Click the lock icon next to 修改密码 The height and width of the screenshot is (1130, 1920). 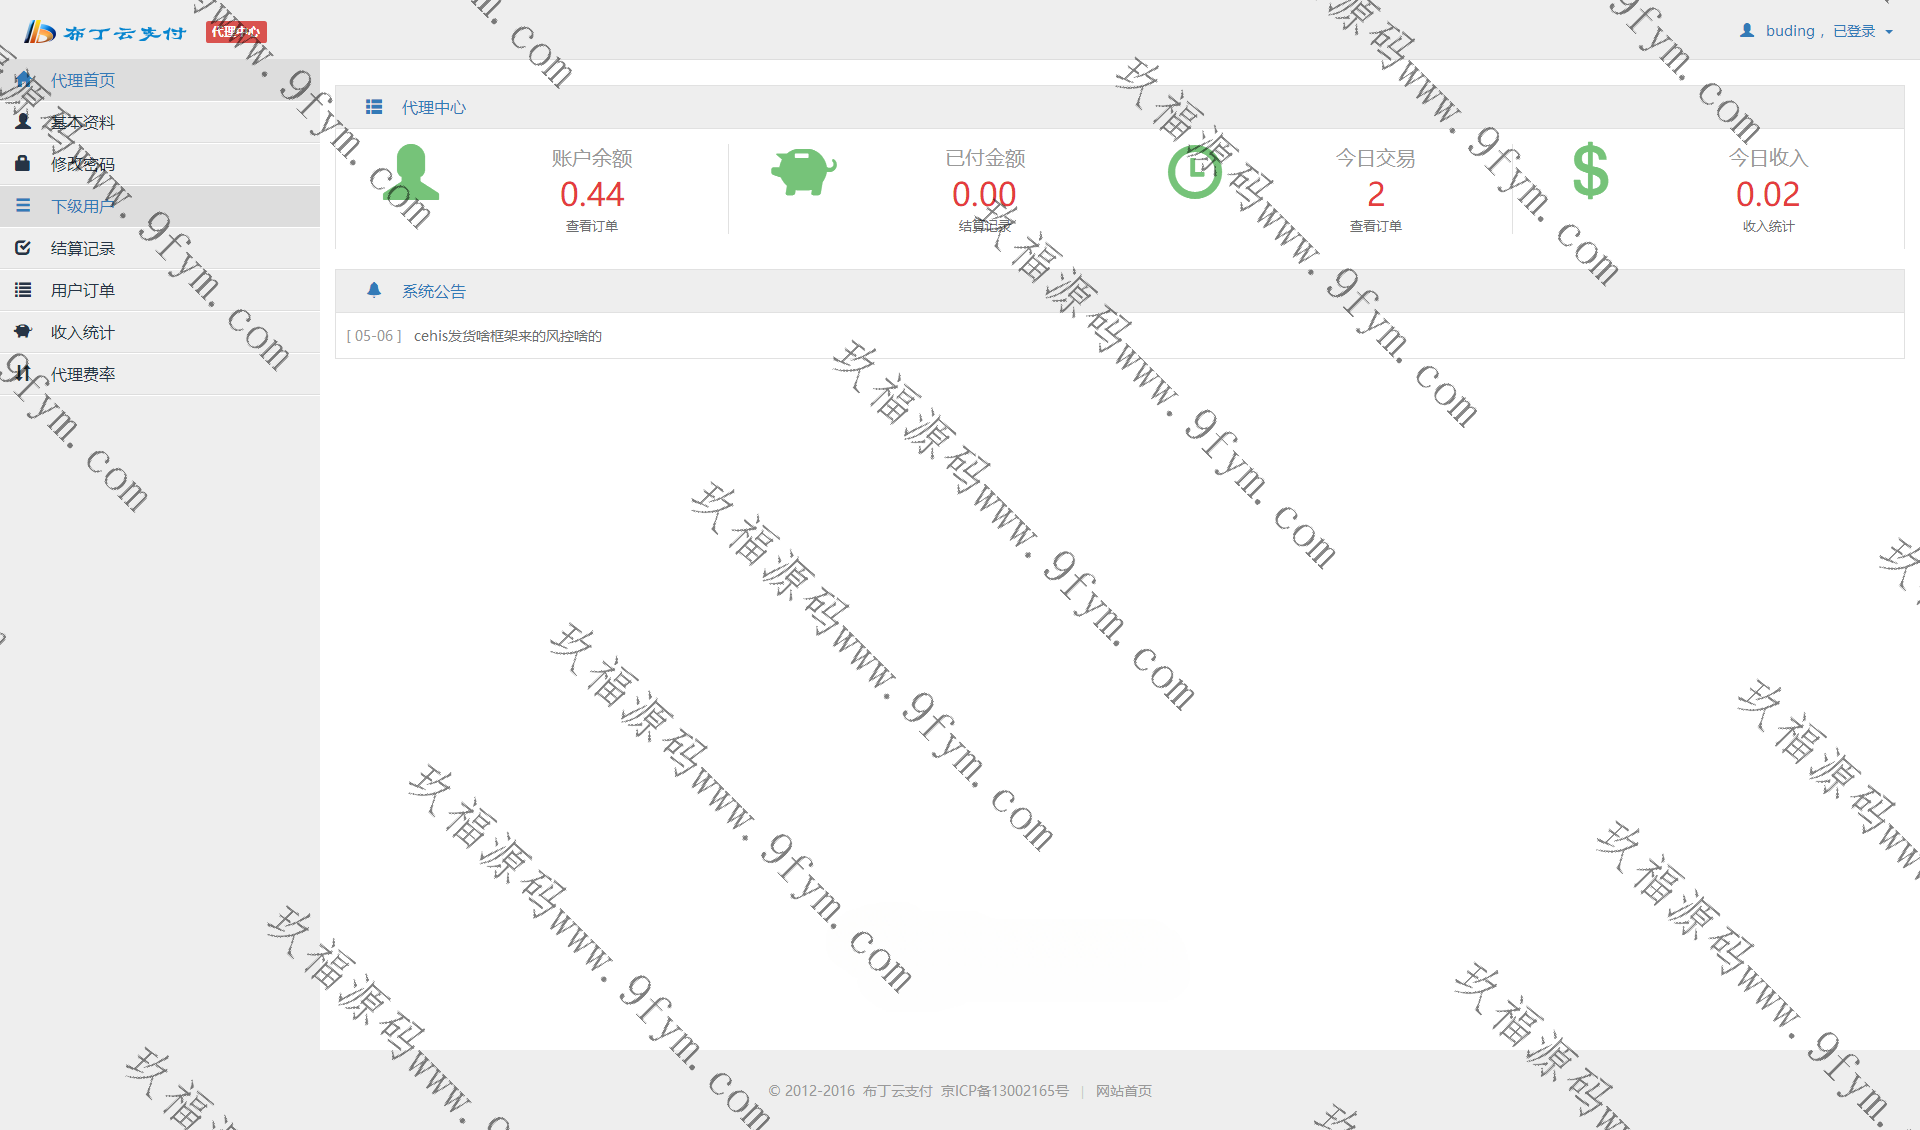[x=23, y=163]
